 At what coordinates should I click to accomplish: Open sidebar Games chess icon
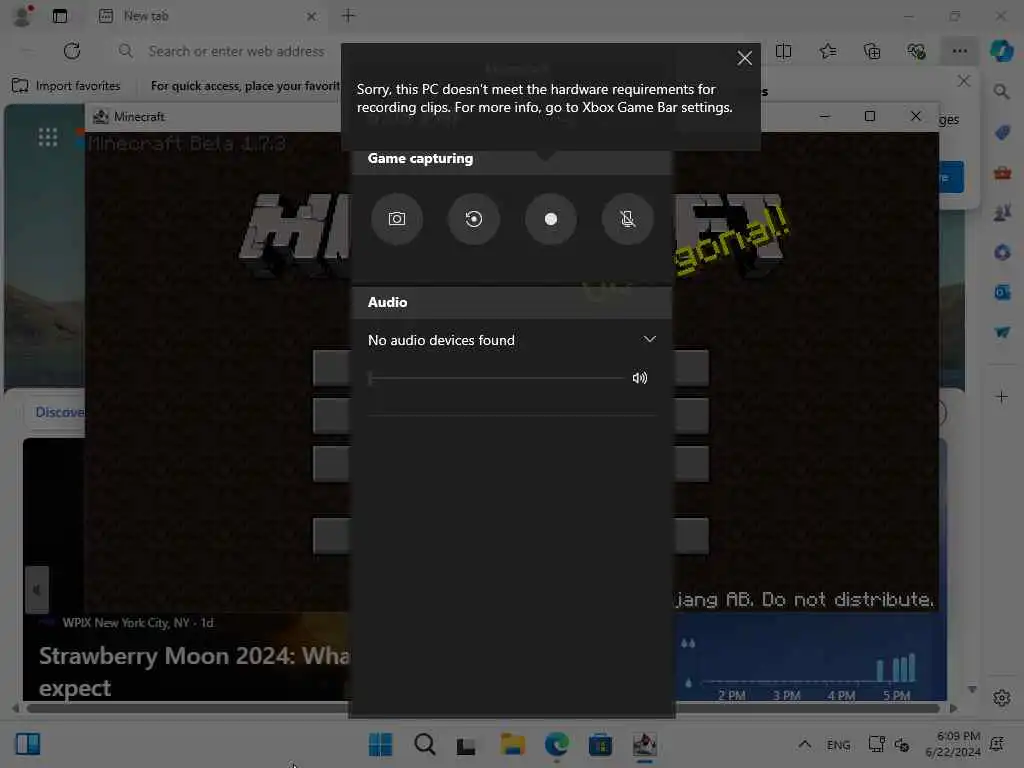click(x=1002, y=212)
